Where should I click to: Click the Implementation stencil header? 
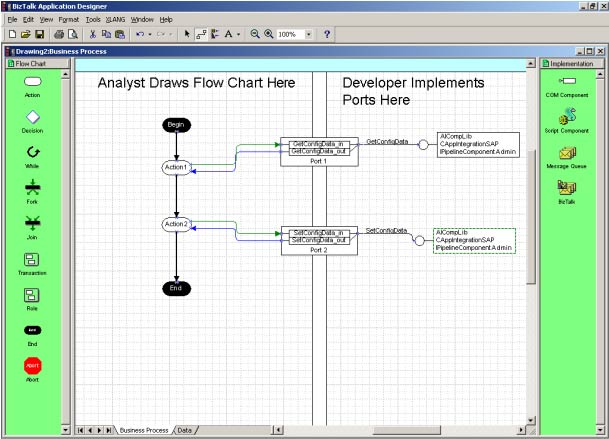570,63
